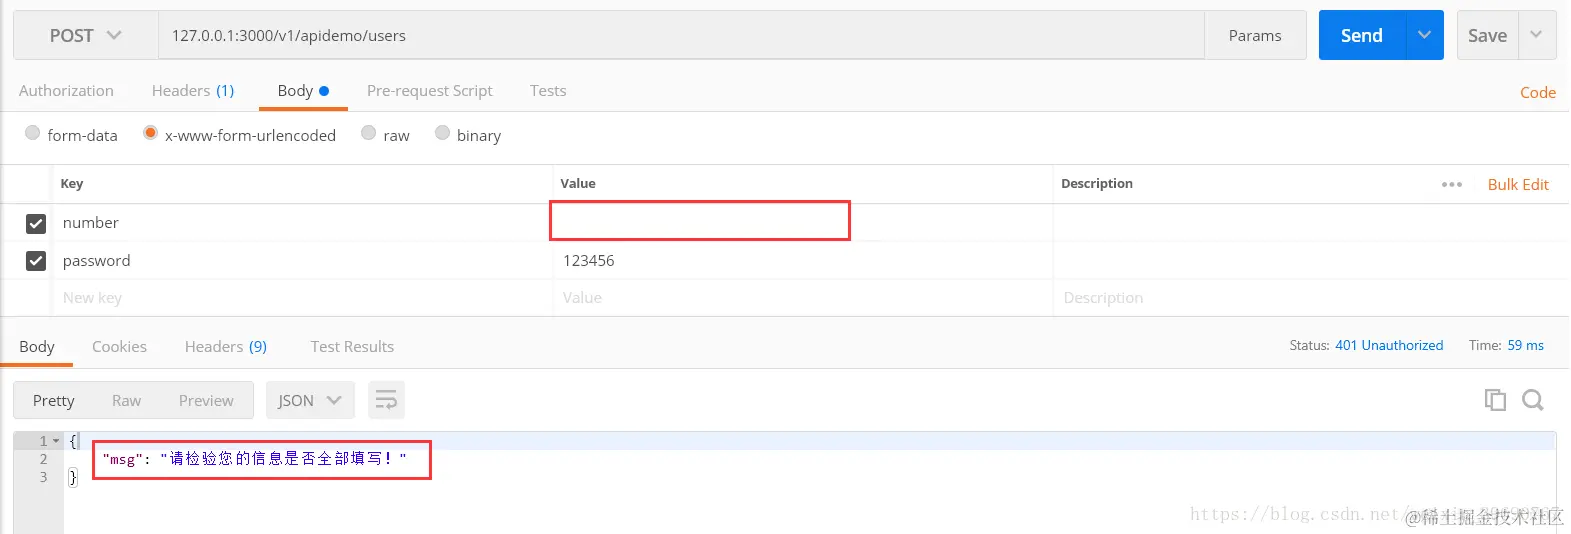Click the request URL field

pyautogui.click(x=681, y=35)
